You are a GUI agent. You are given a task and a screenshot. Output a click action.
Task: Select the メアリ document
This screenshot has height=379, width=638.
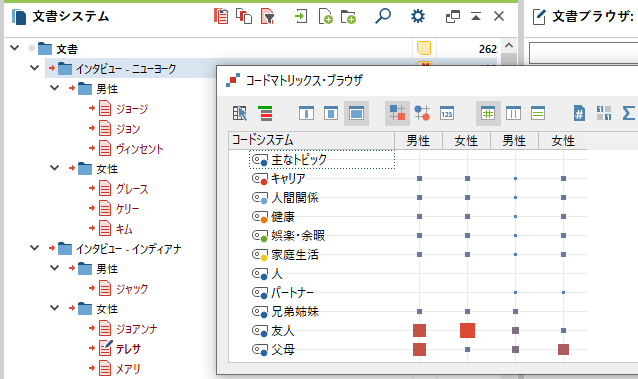pyautogui.click(x=128, y=368)
